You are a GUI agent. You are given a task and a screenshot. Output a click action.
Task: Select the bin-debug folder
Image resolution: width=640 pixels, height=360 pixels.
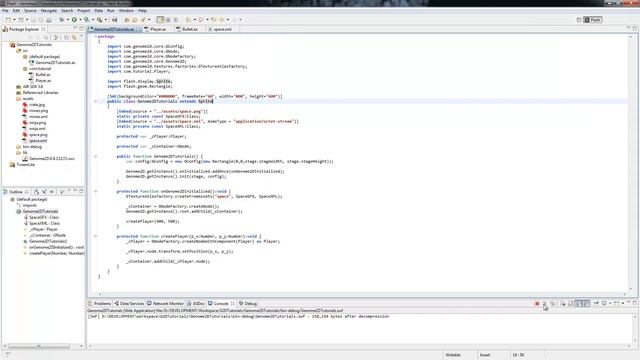tap(32, 147)
